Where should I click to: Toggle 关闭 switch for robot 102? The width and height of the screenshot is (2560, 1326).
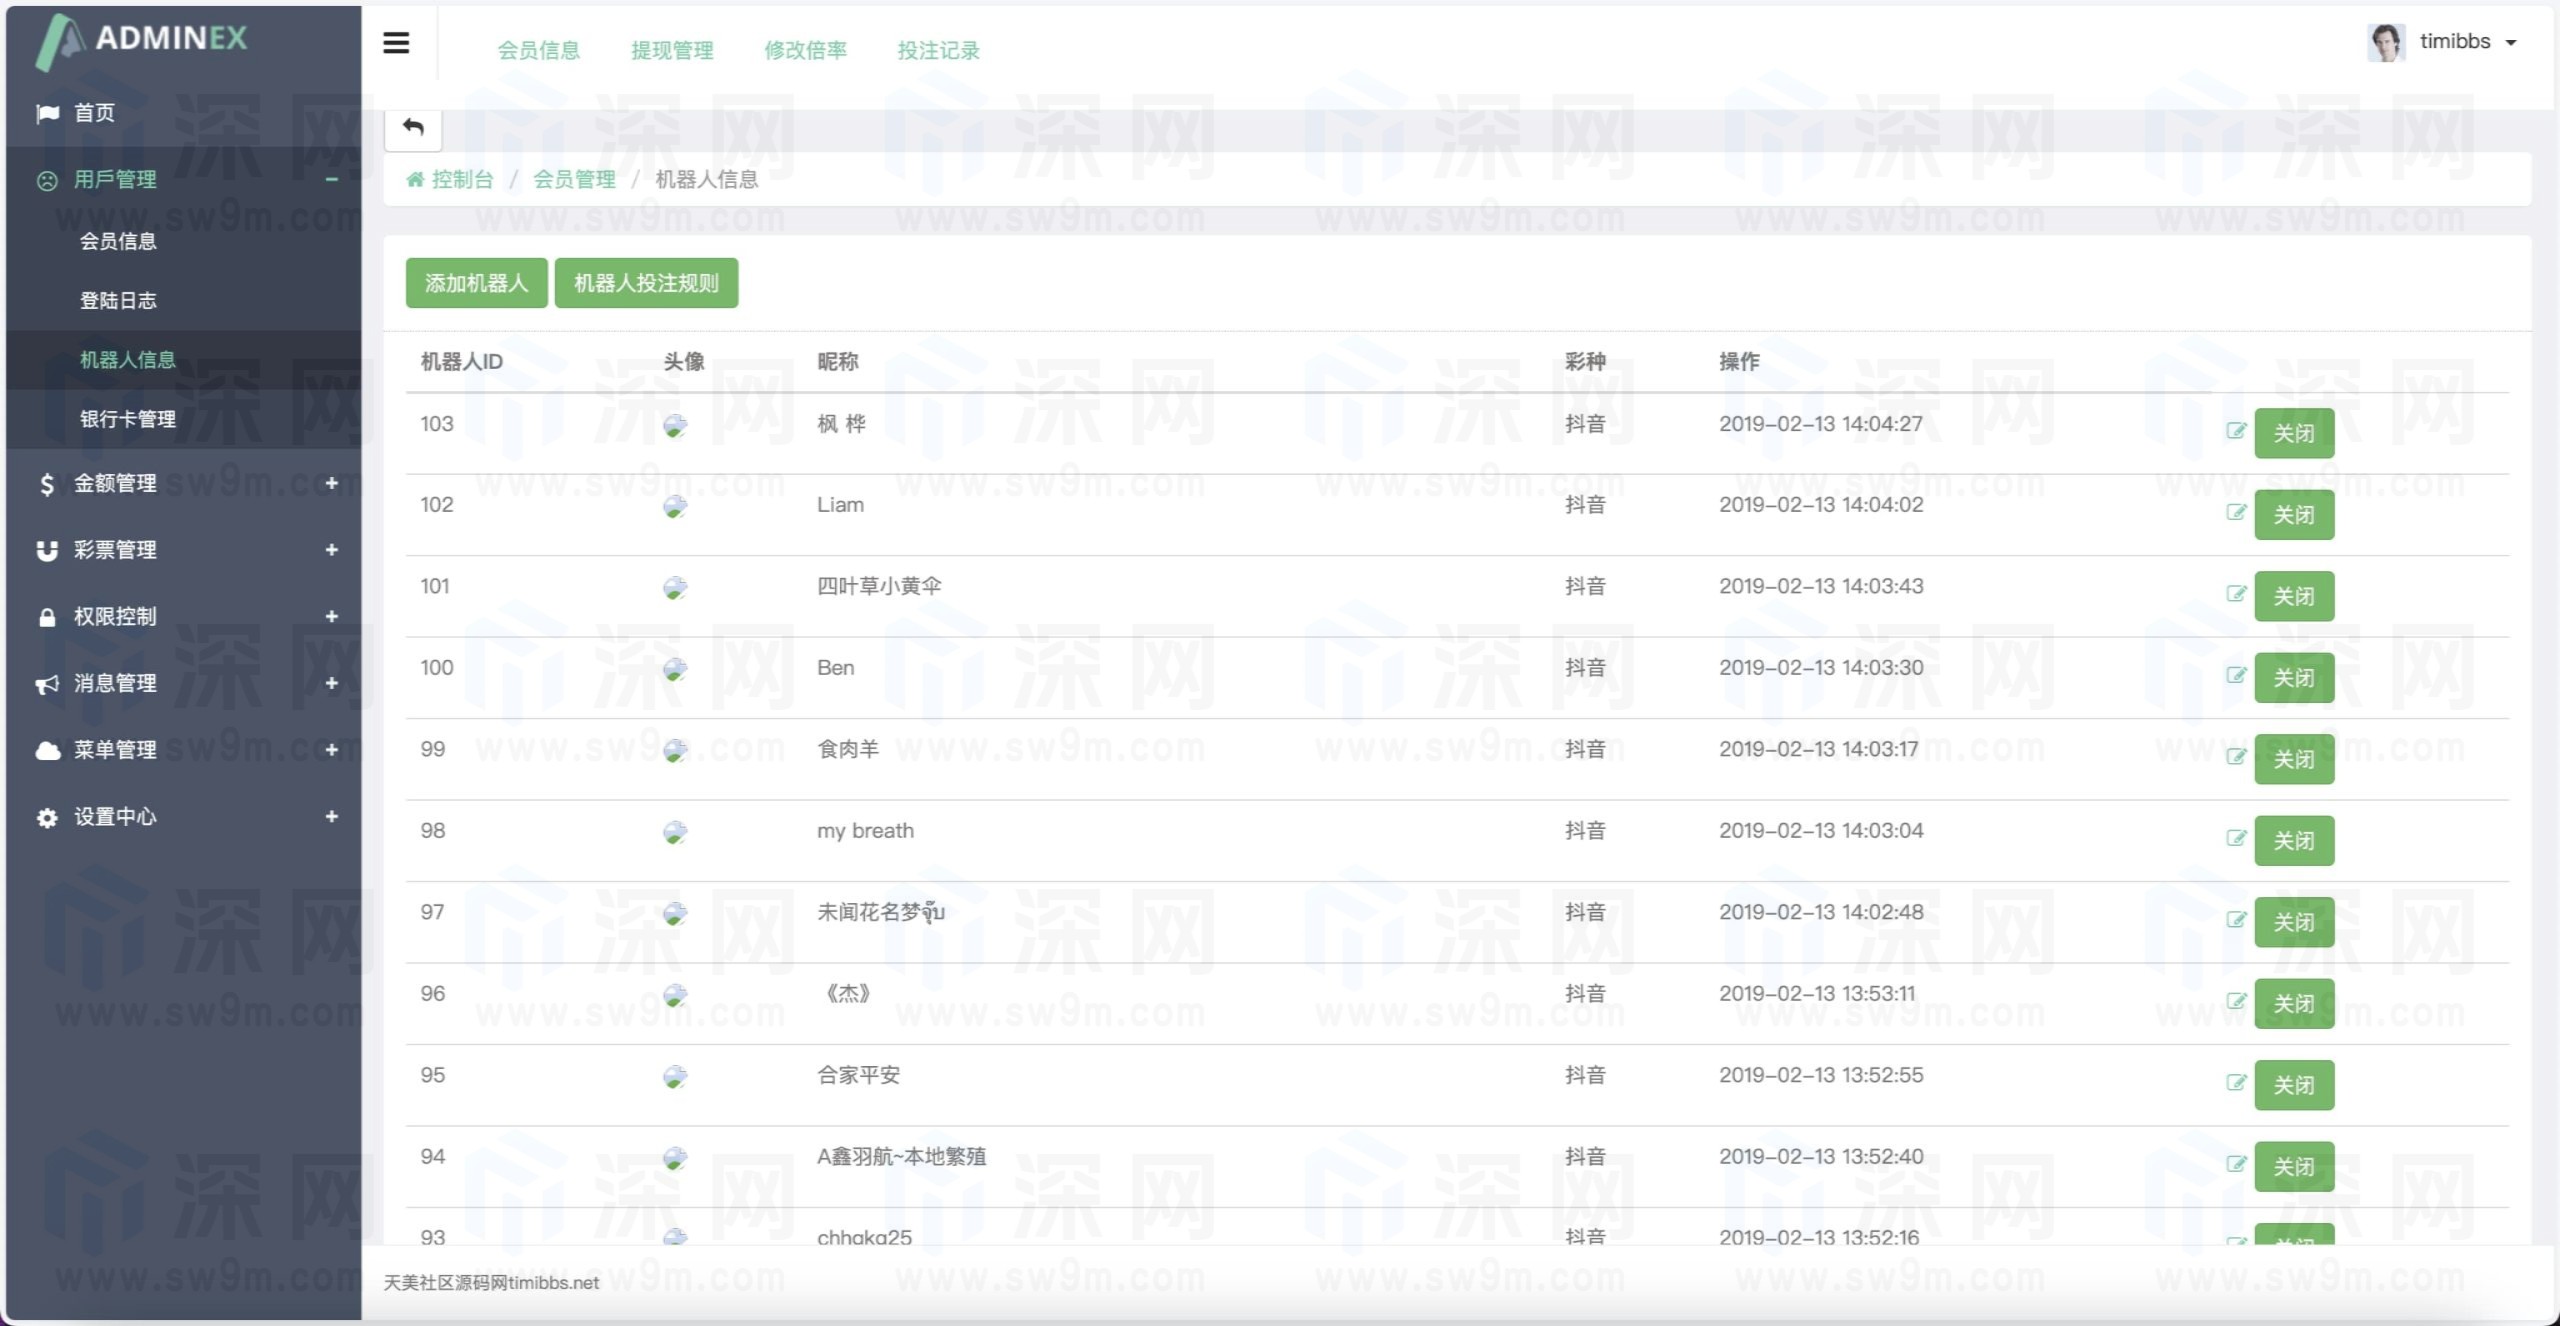click(x=2293, y=515)
